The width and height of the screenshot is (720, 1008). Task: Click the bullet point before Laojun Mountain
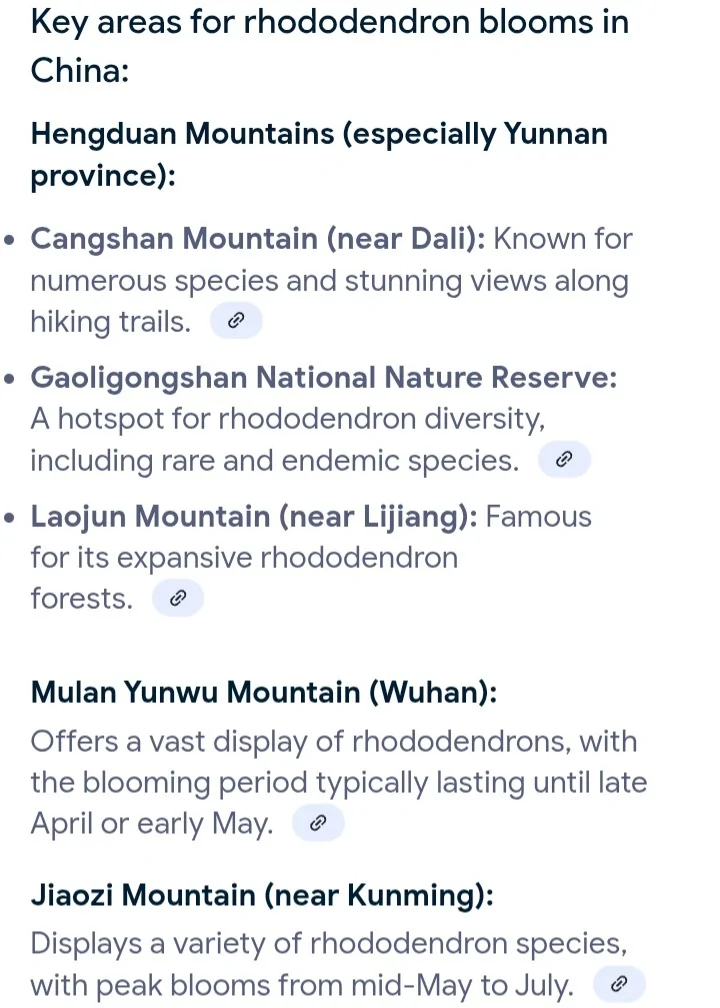click(x=9, y=518)
